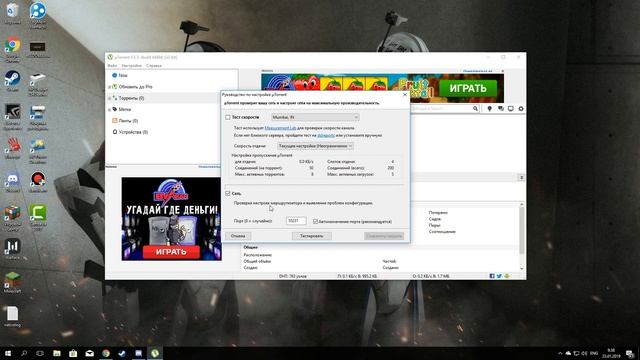Click the DHT status in the status bar
Screen dimensions: 640x360
(293, 276)
